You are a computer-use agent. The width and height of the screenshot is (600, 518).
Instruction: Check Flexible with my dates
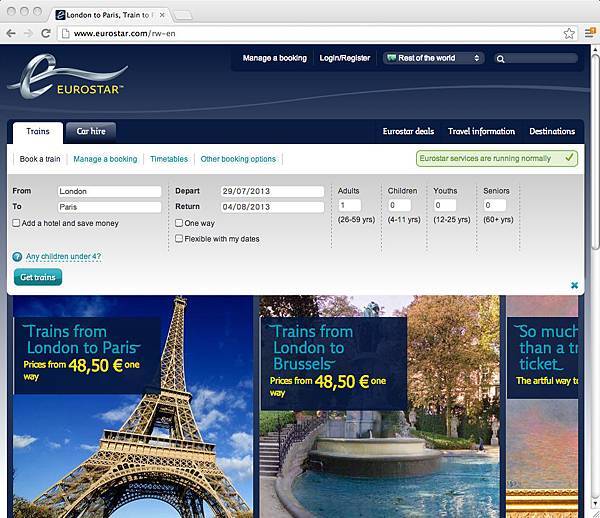(179, 239)
